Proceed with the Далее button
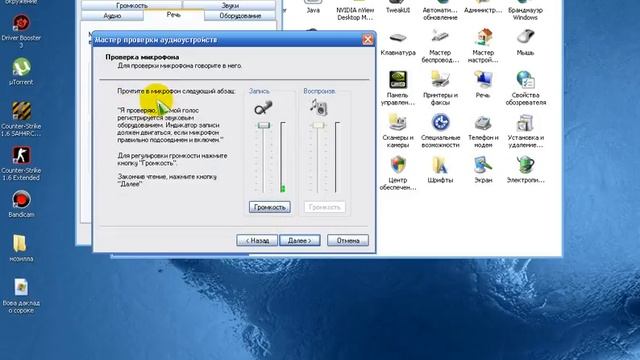640x360 pixels. (x=300, y=240)
